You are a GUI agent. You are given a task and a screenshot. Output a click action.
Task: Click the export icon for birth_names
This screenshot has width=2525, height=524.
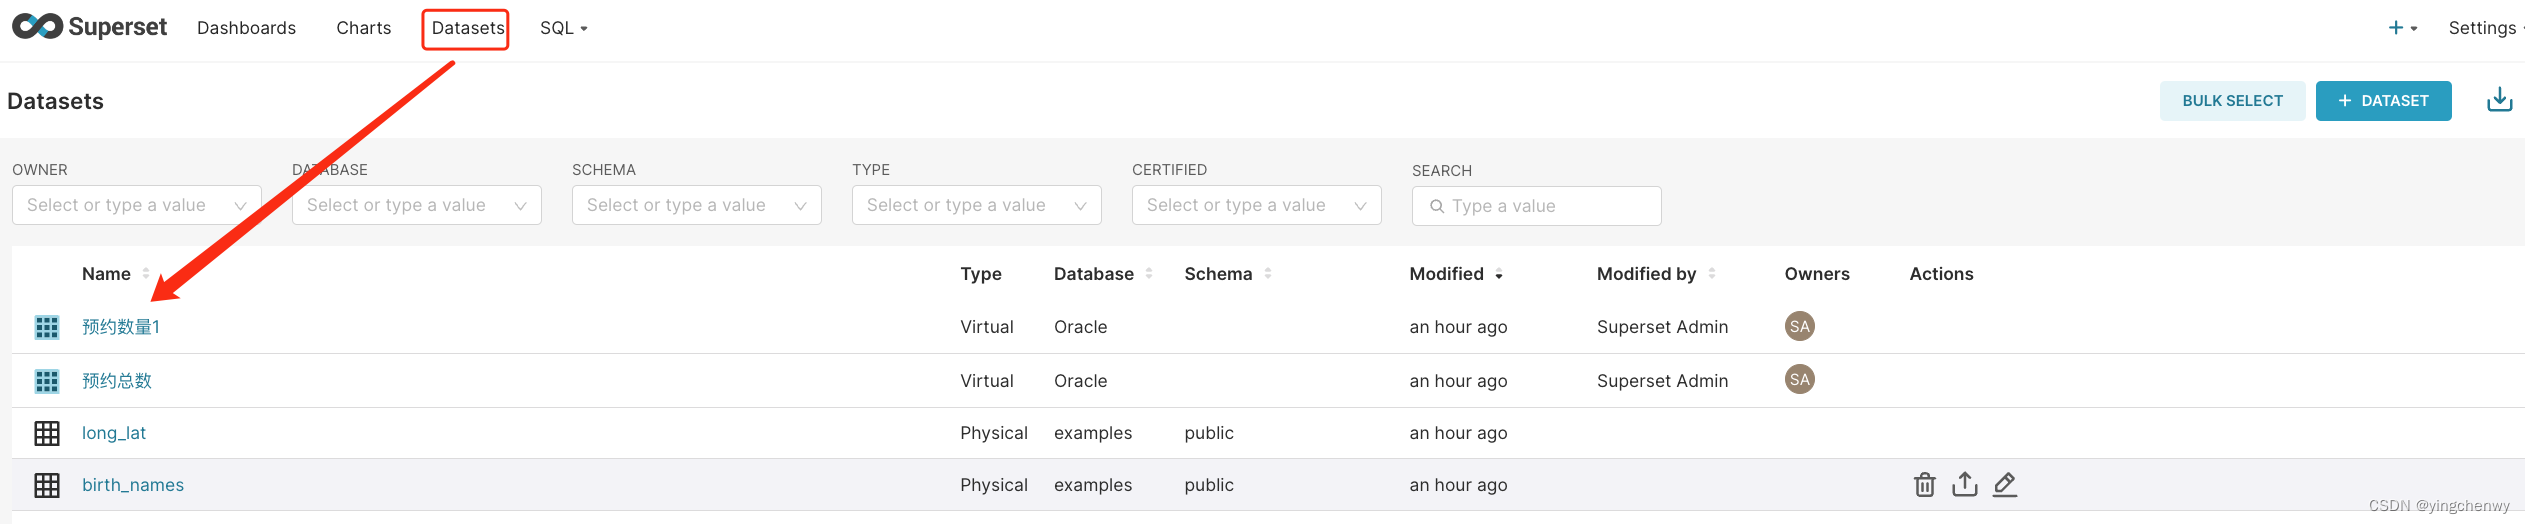coord(1964,485)
